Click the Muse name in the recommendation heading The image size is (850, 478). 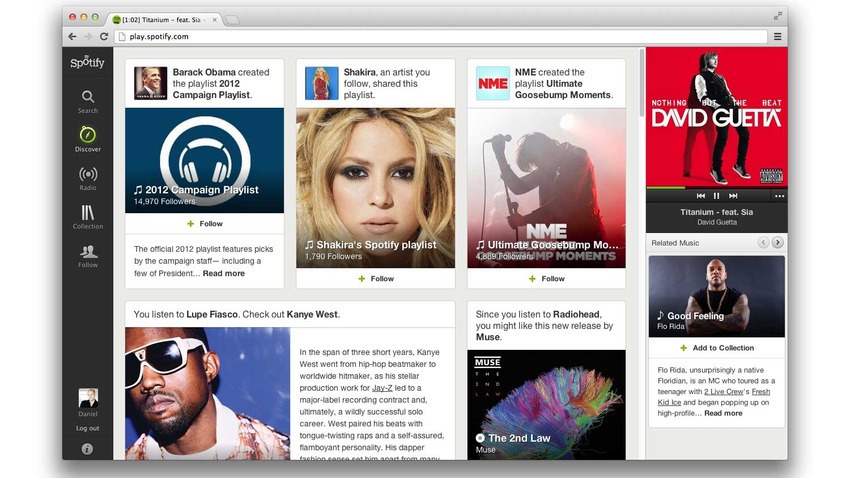tap(487, 337)
